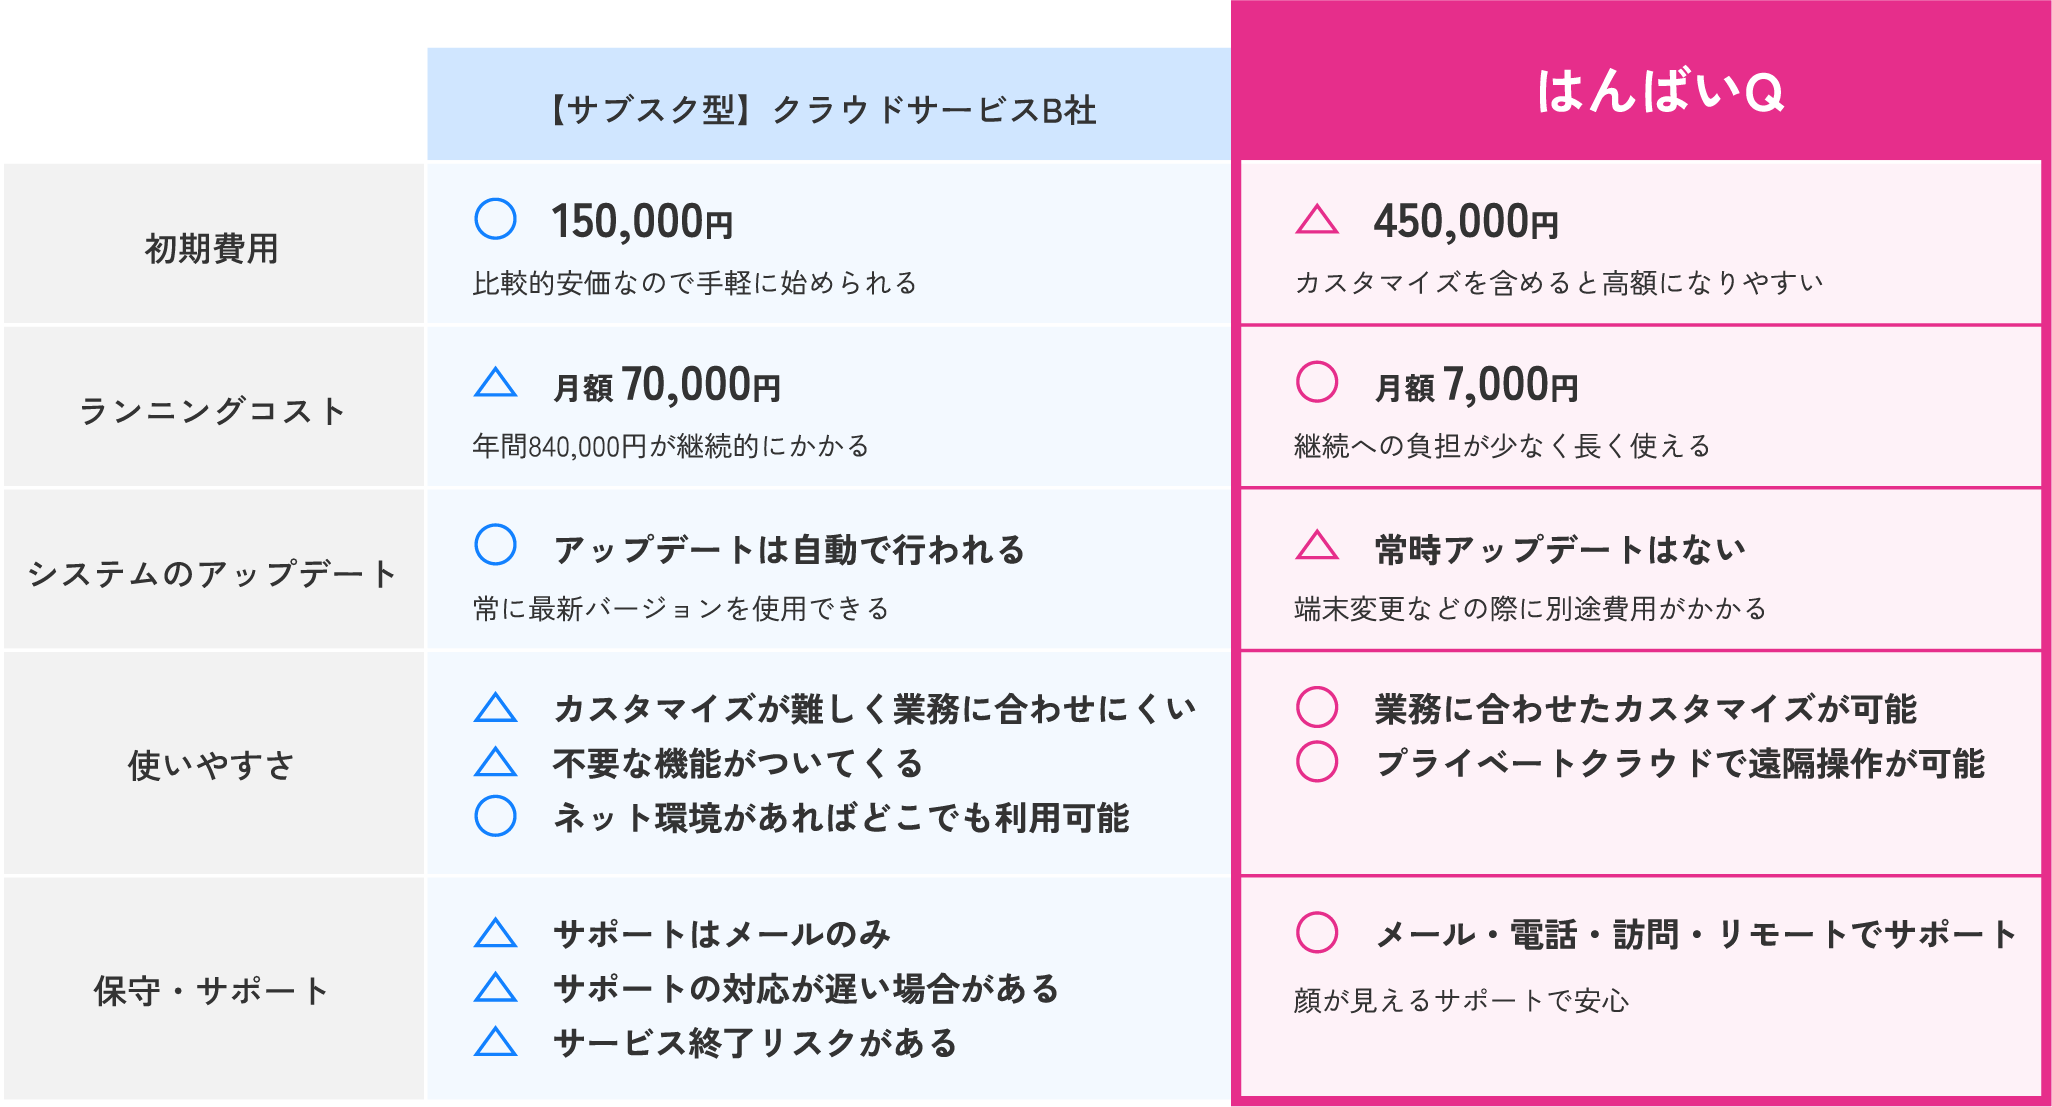
Task: Click the blue triangle beside サービス終了リスクがある
Action: click(495, 1041)
